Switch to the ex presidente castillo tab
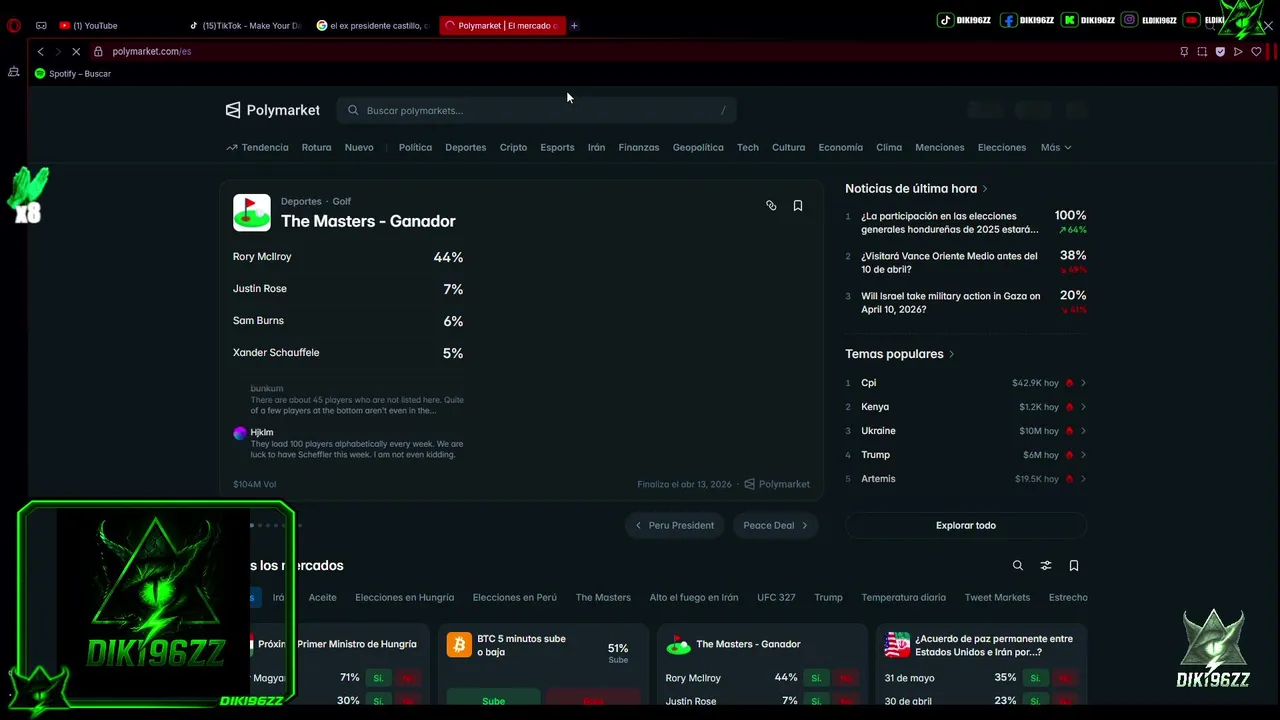The width and height of the screenshot is (1280, 720). click(374, 25)
